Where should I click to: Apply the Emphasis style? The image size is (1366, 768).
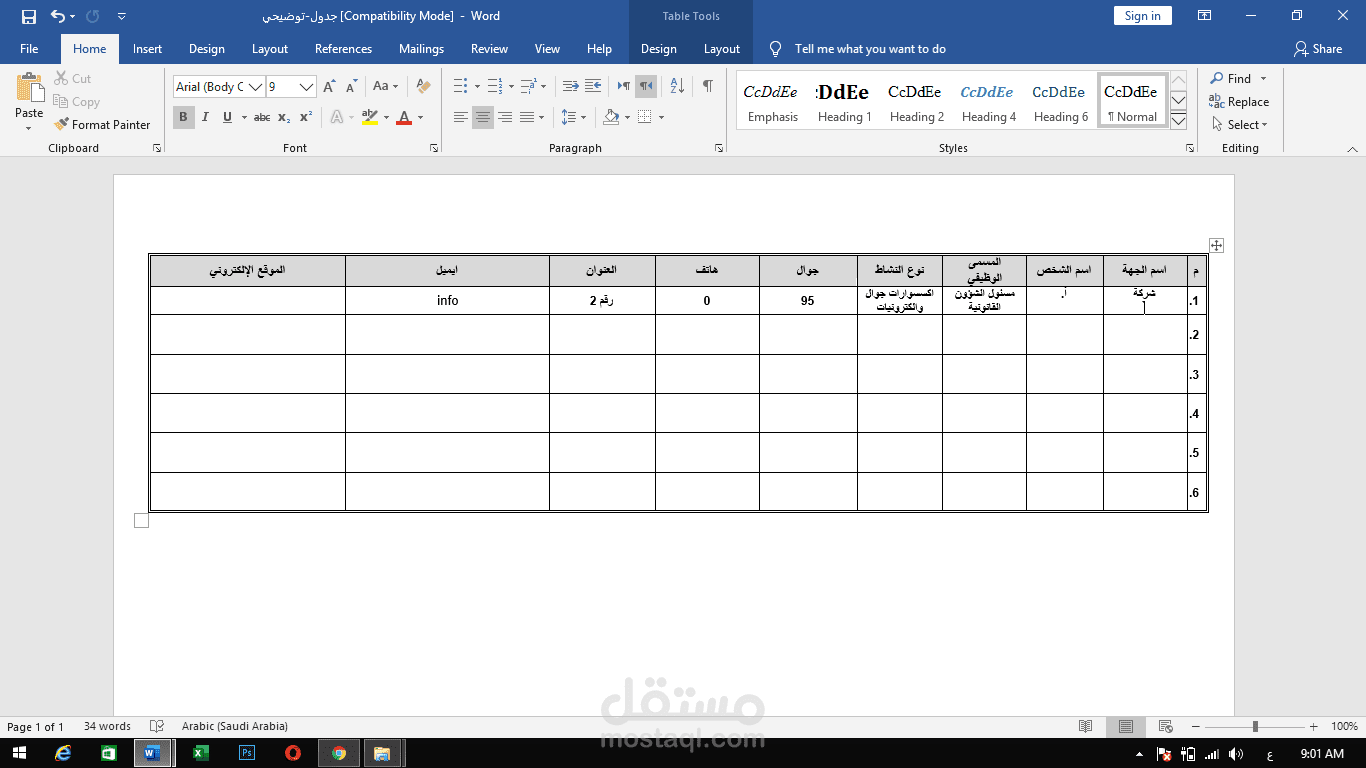click(x=773, y=102)
